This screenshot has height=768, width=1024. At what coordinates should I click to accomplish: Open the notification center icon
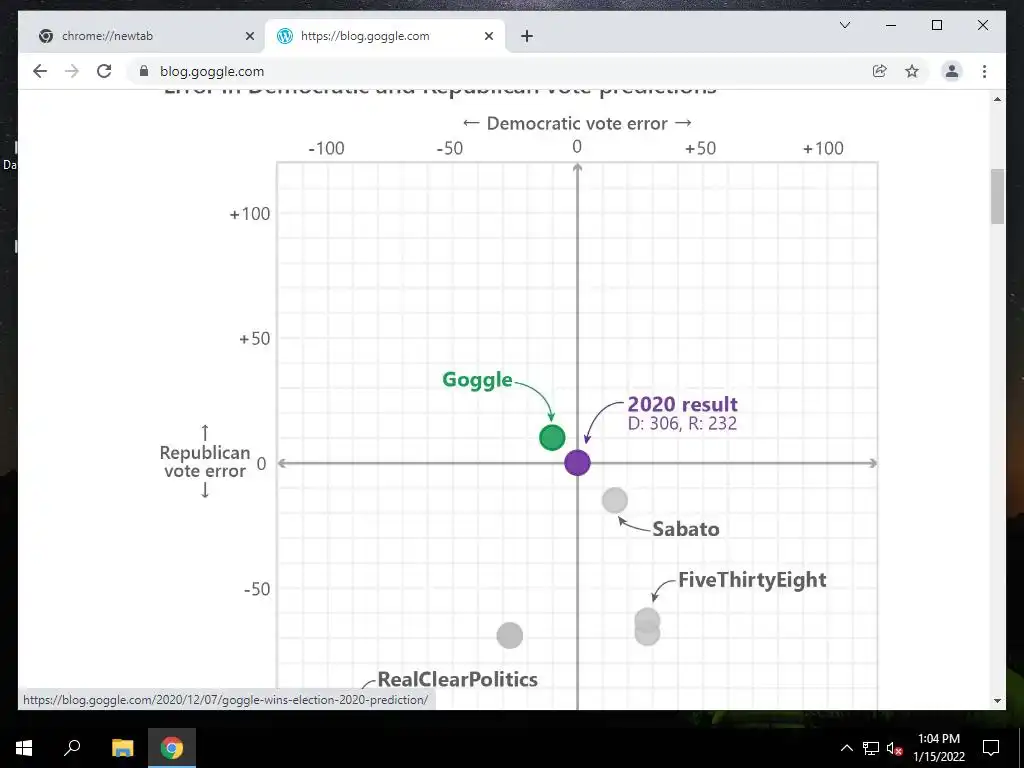tap(991, 748)
